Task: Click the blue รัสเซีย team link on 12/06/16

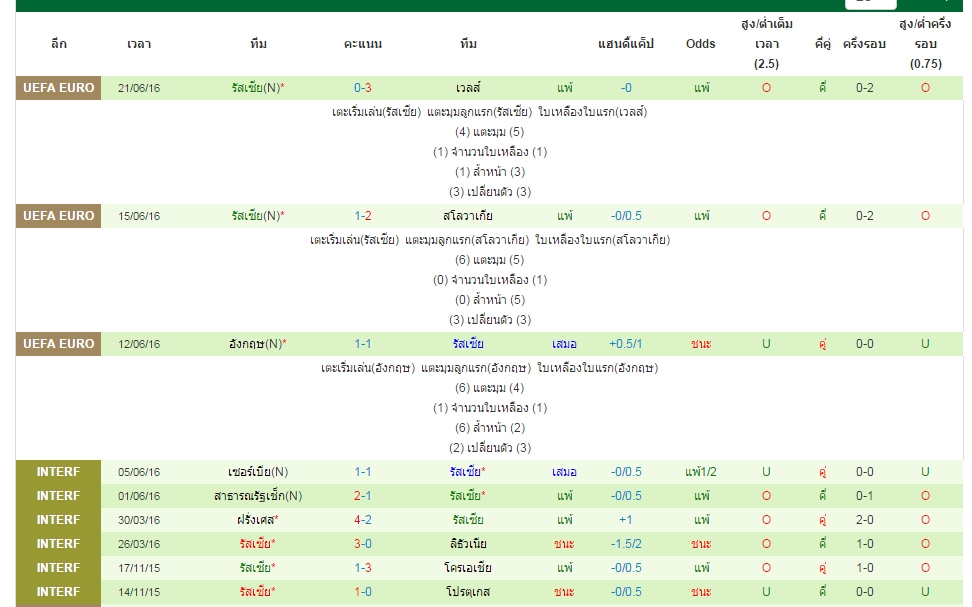Action: coord(468,343)
